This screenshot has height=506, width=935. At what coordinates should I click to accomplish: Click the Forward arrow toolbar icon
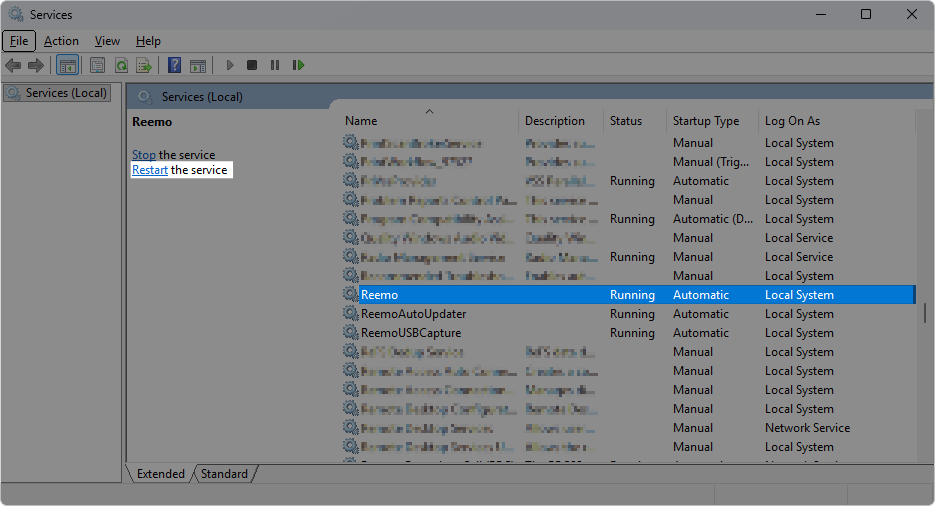coord(36,65)
